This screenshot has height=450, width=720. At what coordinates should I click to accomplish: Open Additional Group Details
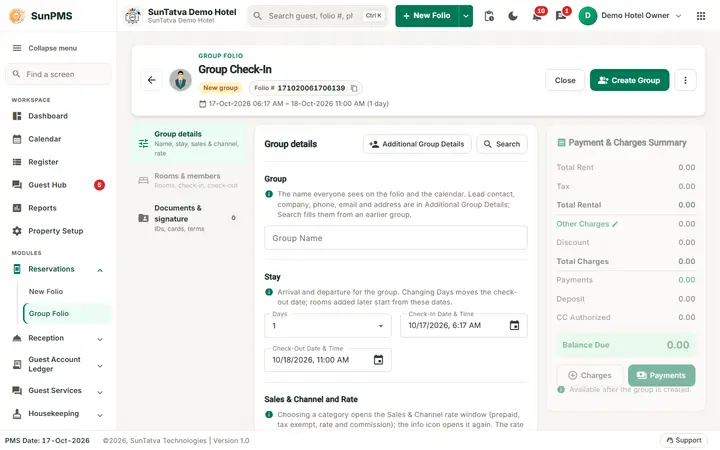click(417, 144)
